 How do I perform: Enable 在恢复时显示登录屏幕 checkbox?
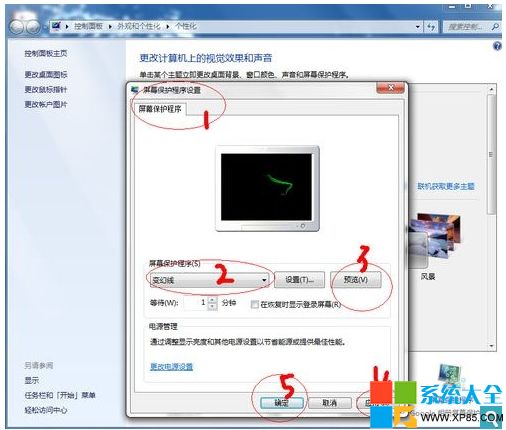coord(255,304)
